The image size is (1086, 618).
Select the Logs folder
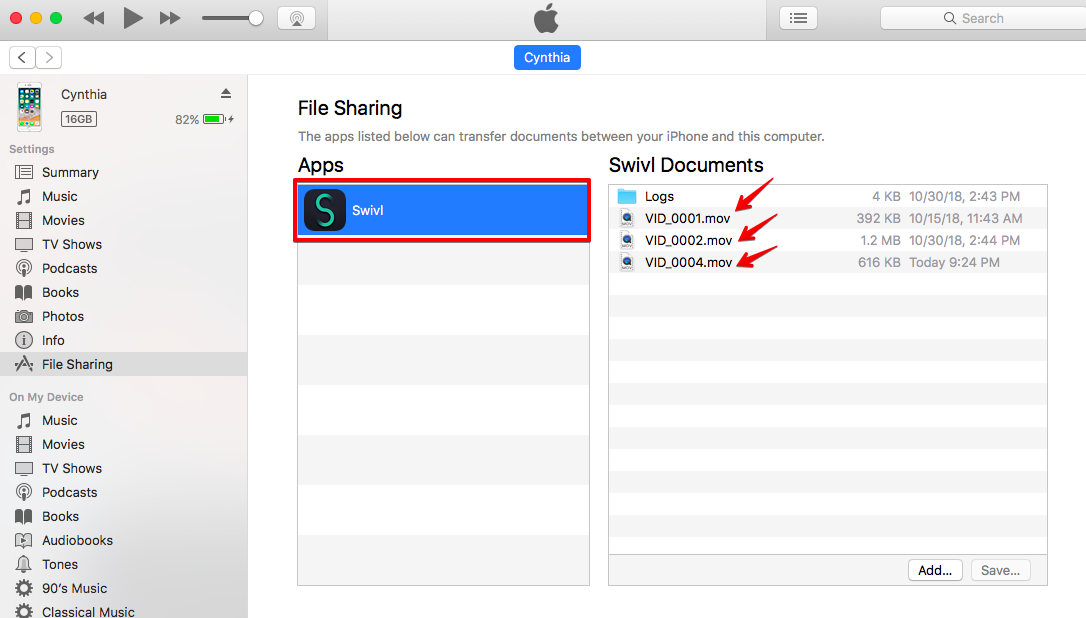[x=659, y=196]
